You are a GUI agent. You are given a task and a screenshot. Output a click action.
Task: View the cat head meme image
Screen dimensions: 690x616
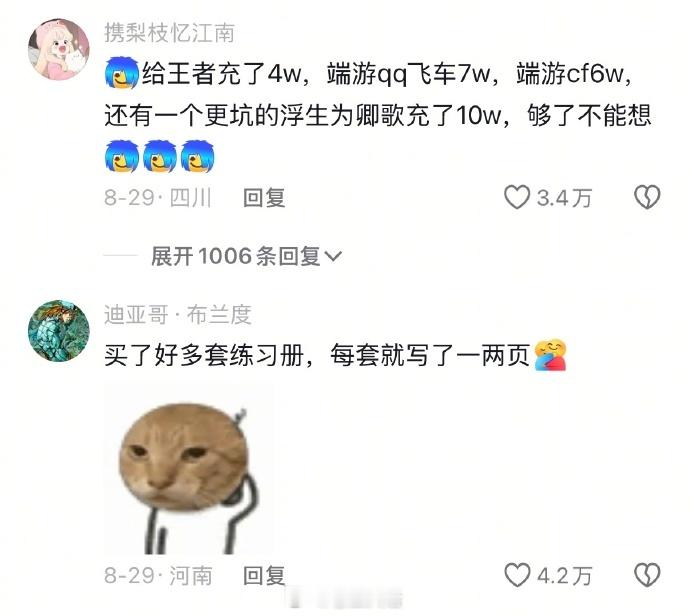[188, 469]
